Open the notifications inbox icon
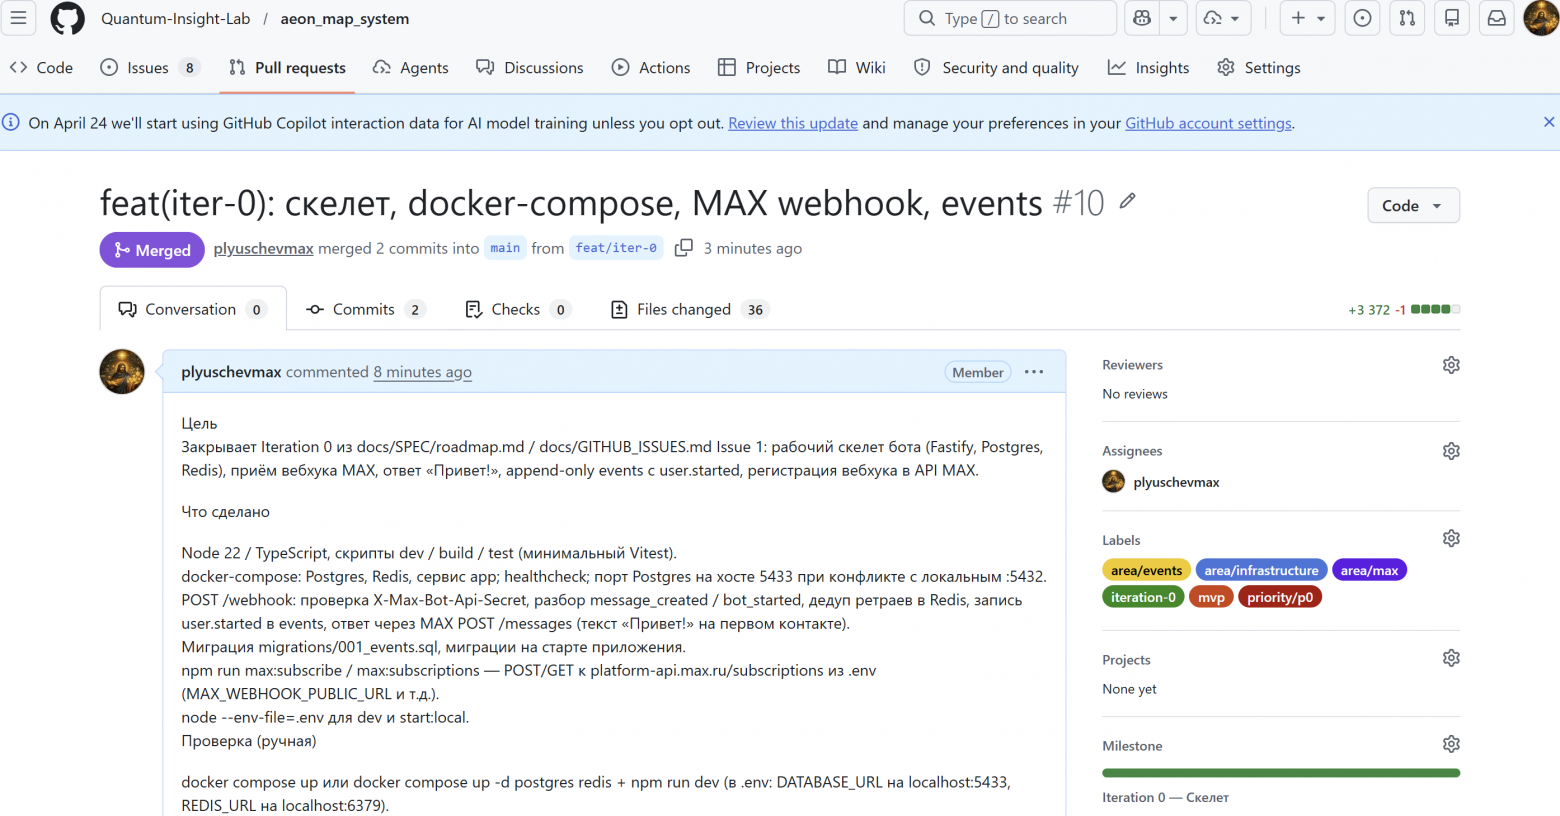The height and width of the screenshot is (816, 1560). point(1497,18)
